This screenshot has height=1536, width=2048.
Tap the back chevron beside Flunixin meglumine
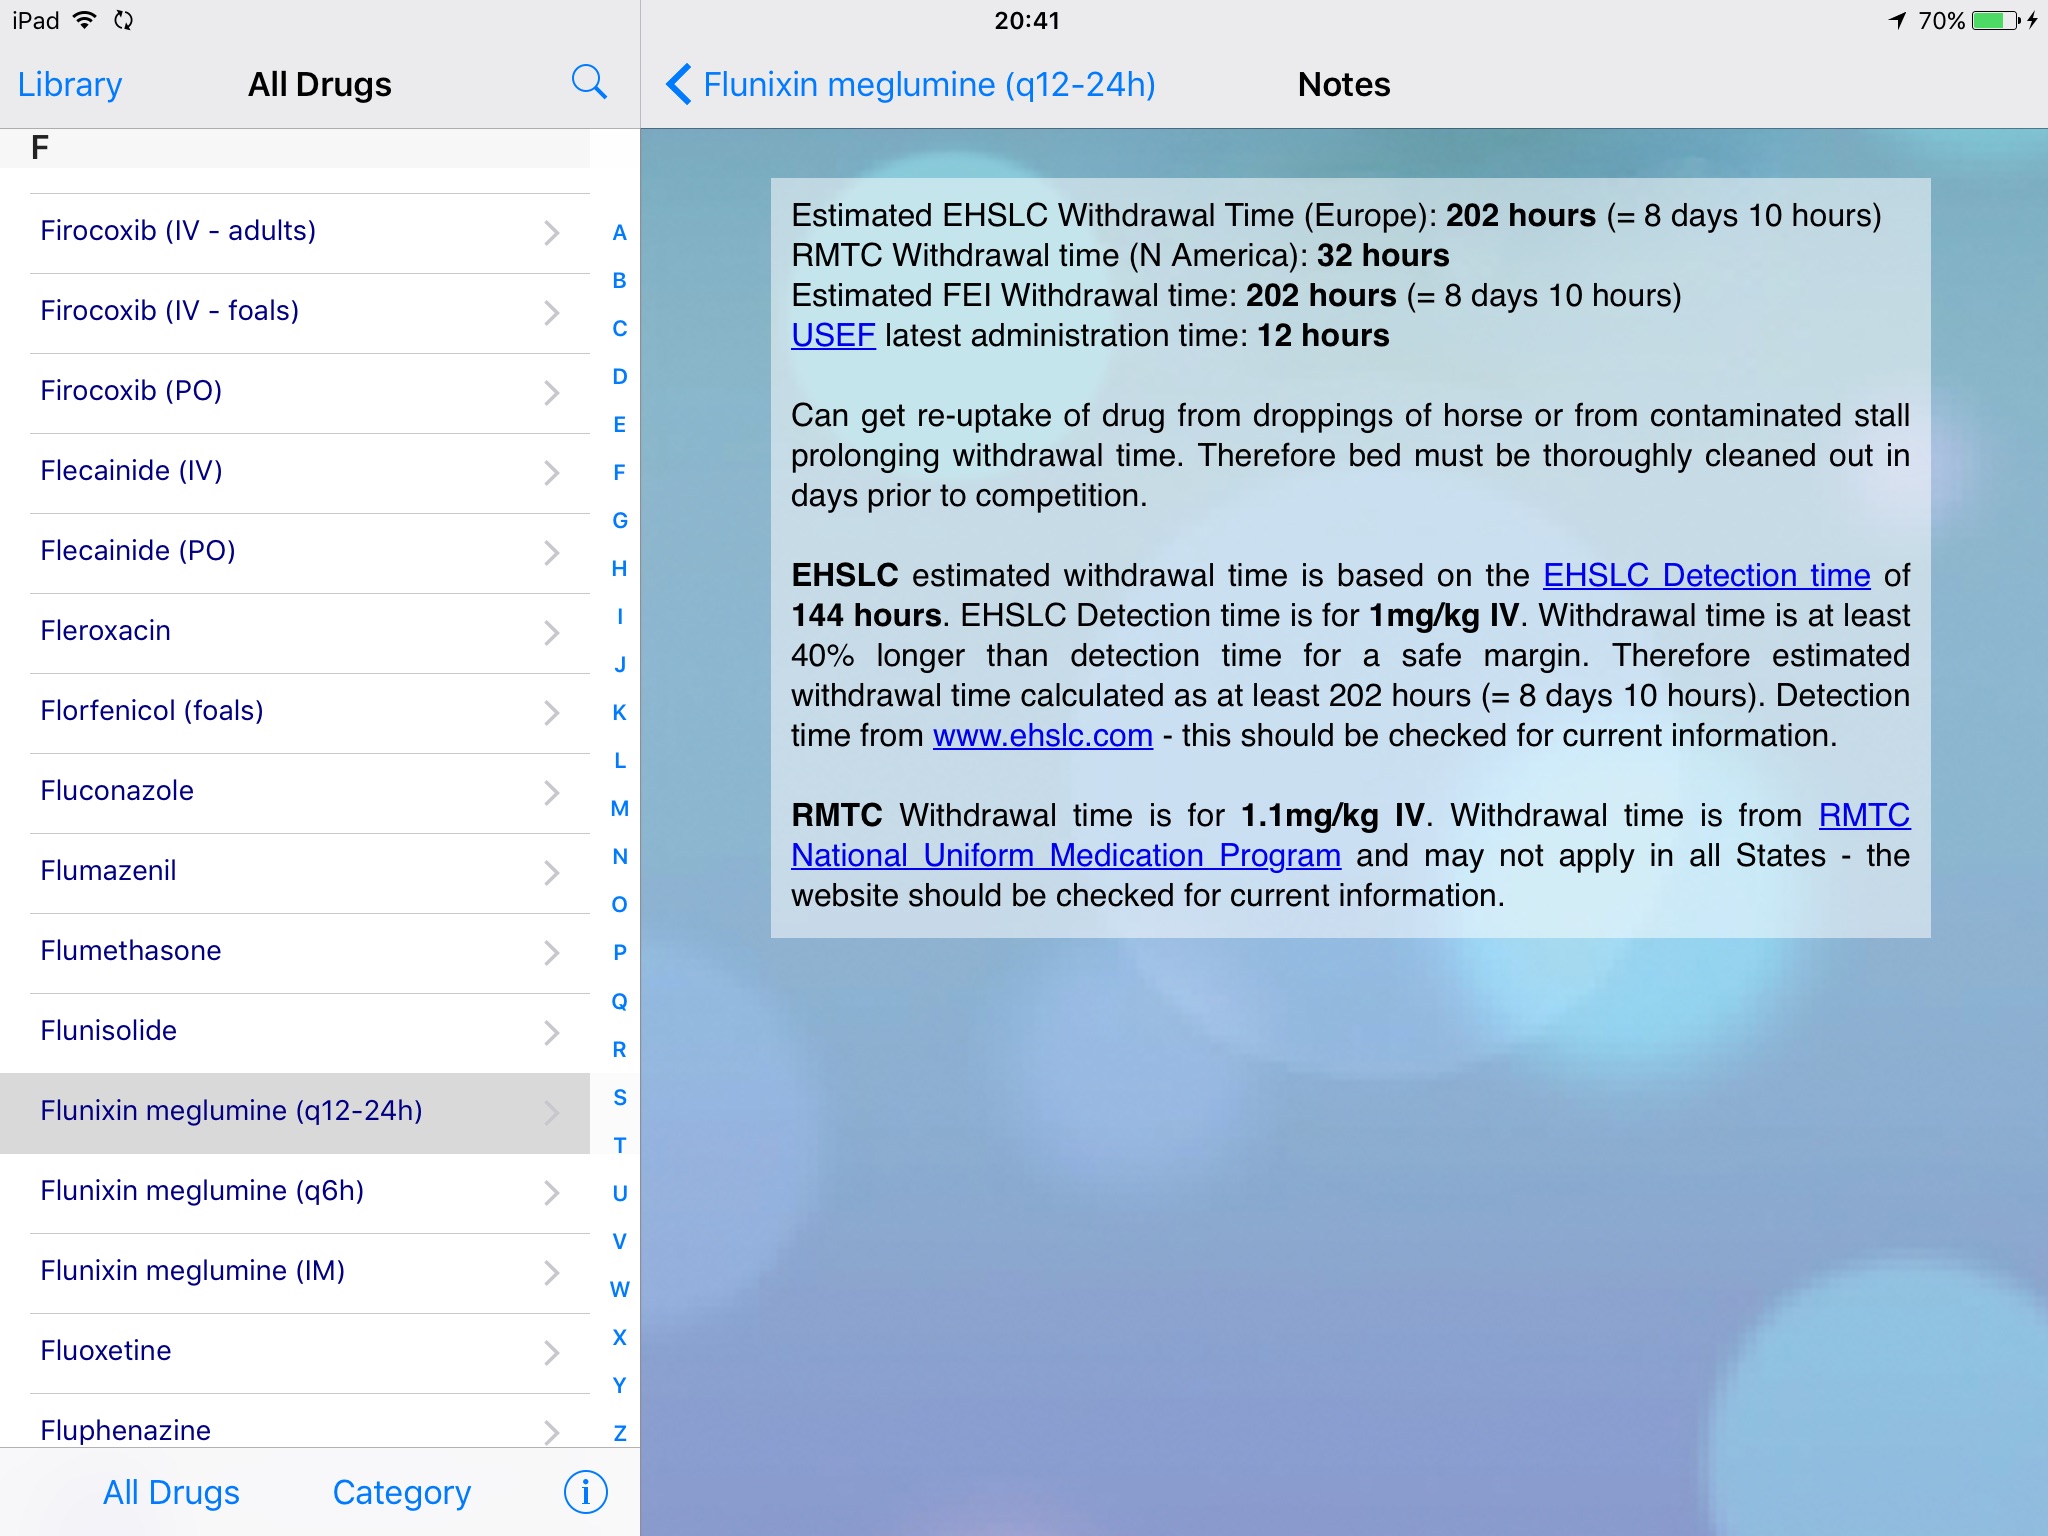tap(679, 84)
